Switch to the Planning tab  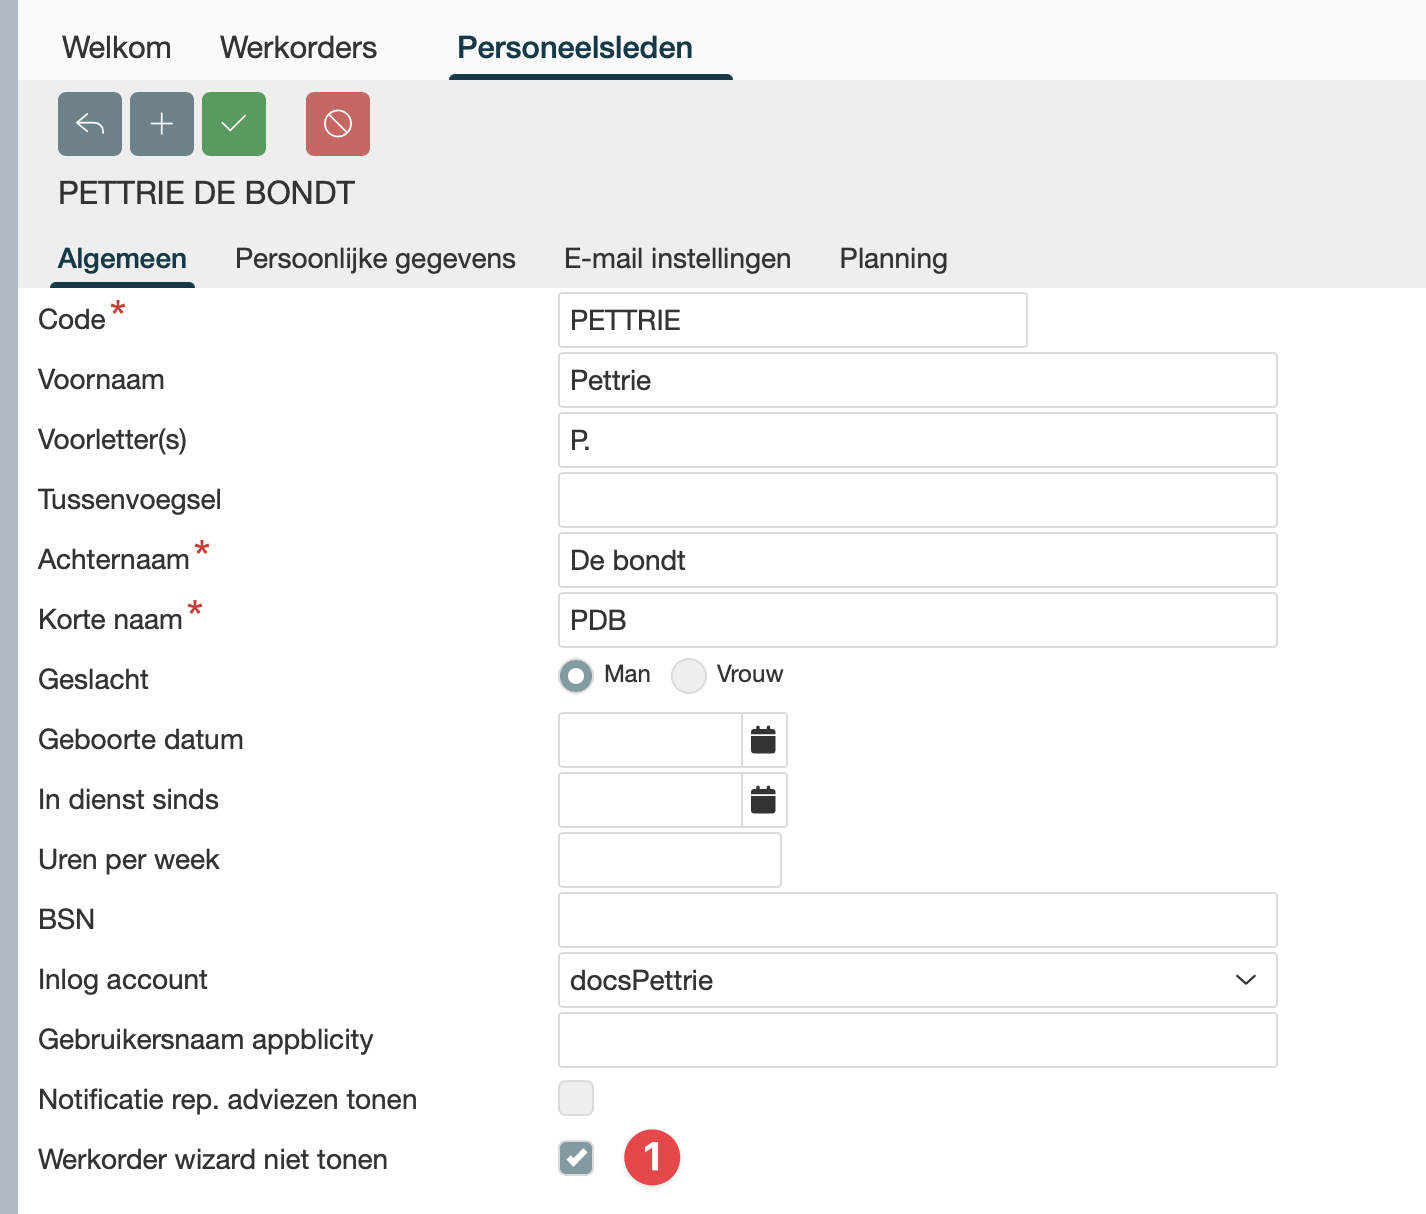893,259
